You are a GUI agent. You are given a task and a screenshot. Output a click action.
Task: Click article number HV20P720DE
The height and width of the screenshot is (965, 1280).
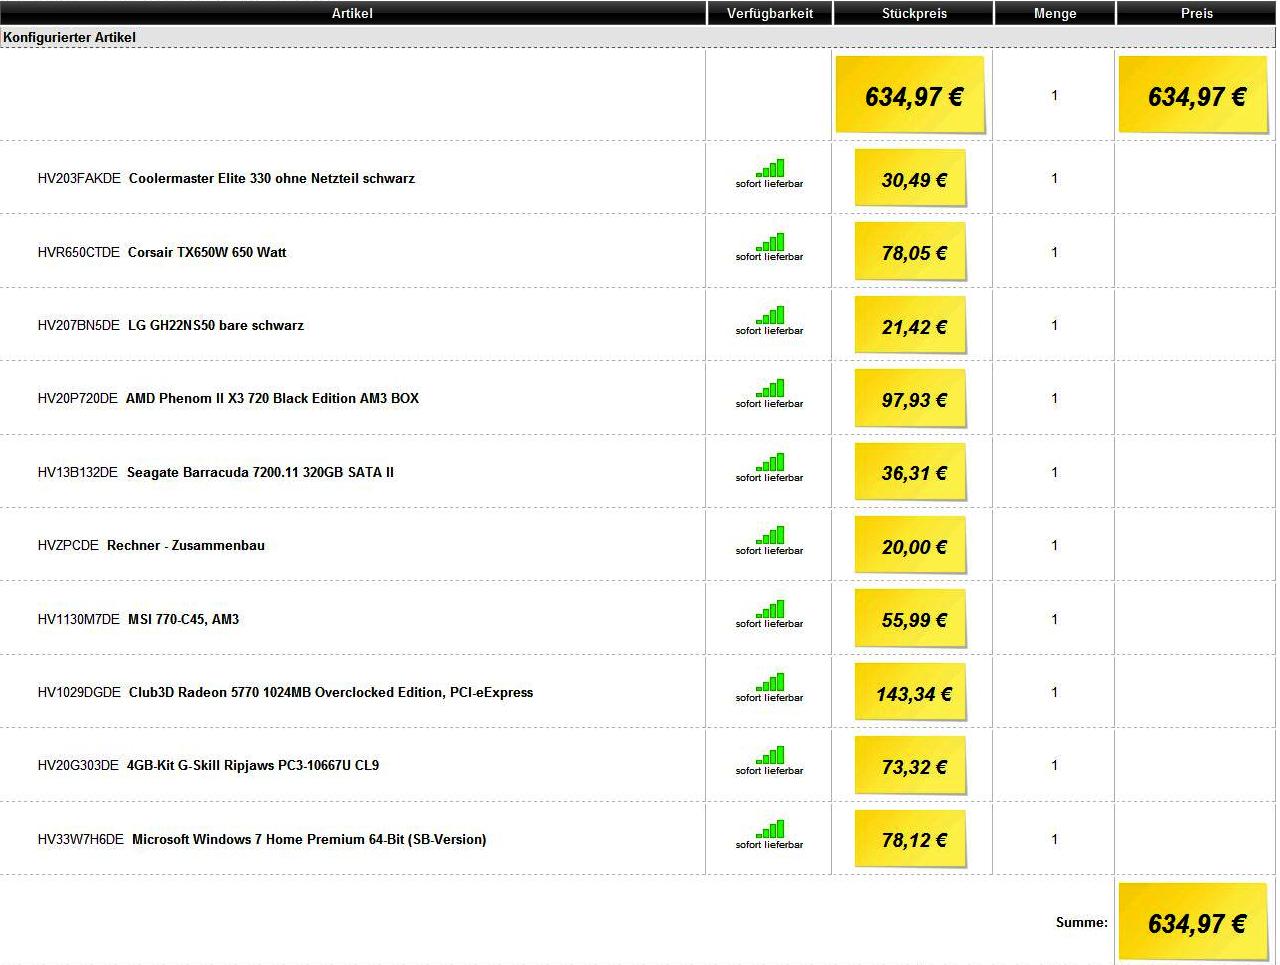click(78, 398)
